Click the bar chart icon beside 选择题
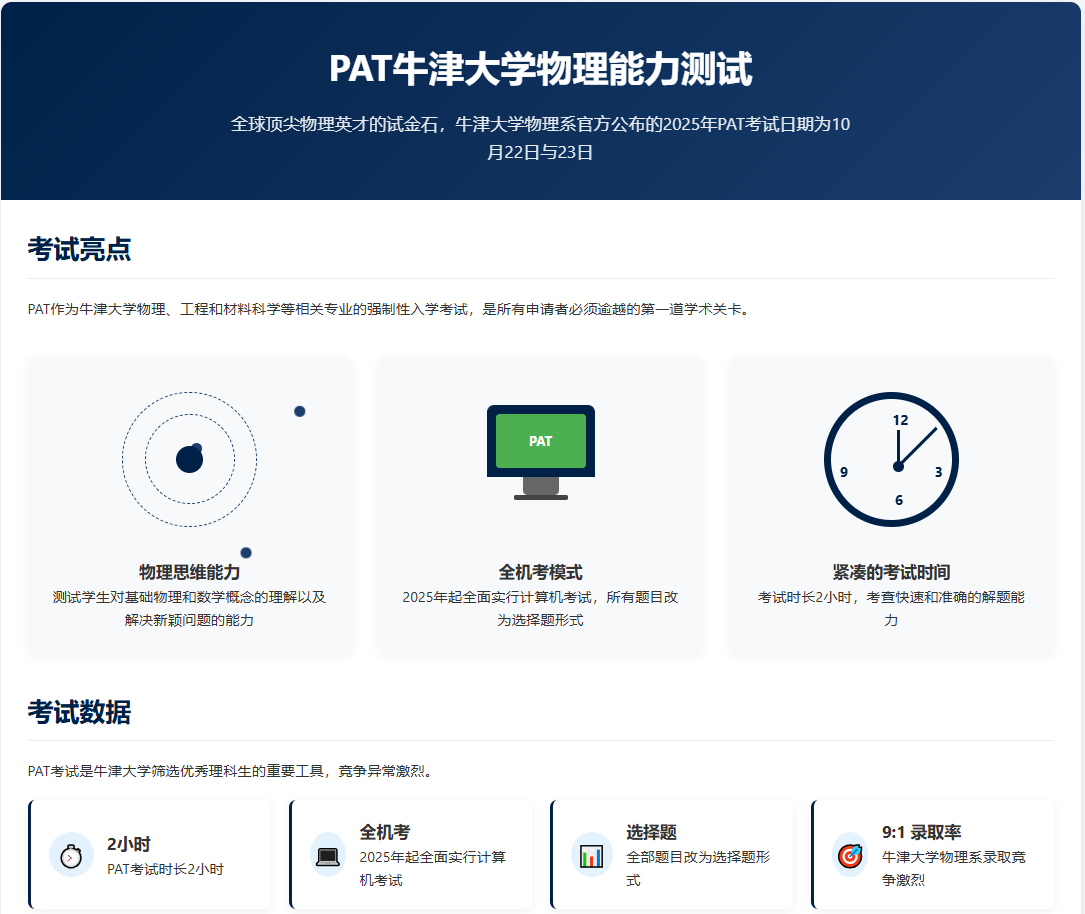This screenshot has height=914, width=1085. click(591, 856)
